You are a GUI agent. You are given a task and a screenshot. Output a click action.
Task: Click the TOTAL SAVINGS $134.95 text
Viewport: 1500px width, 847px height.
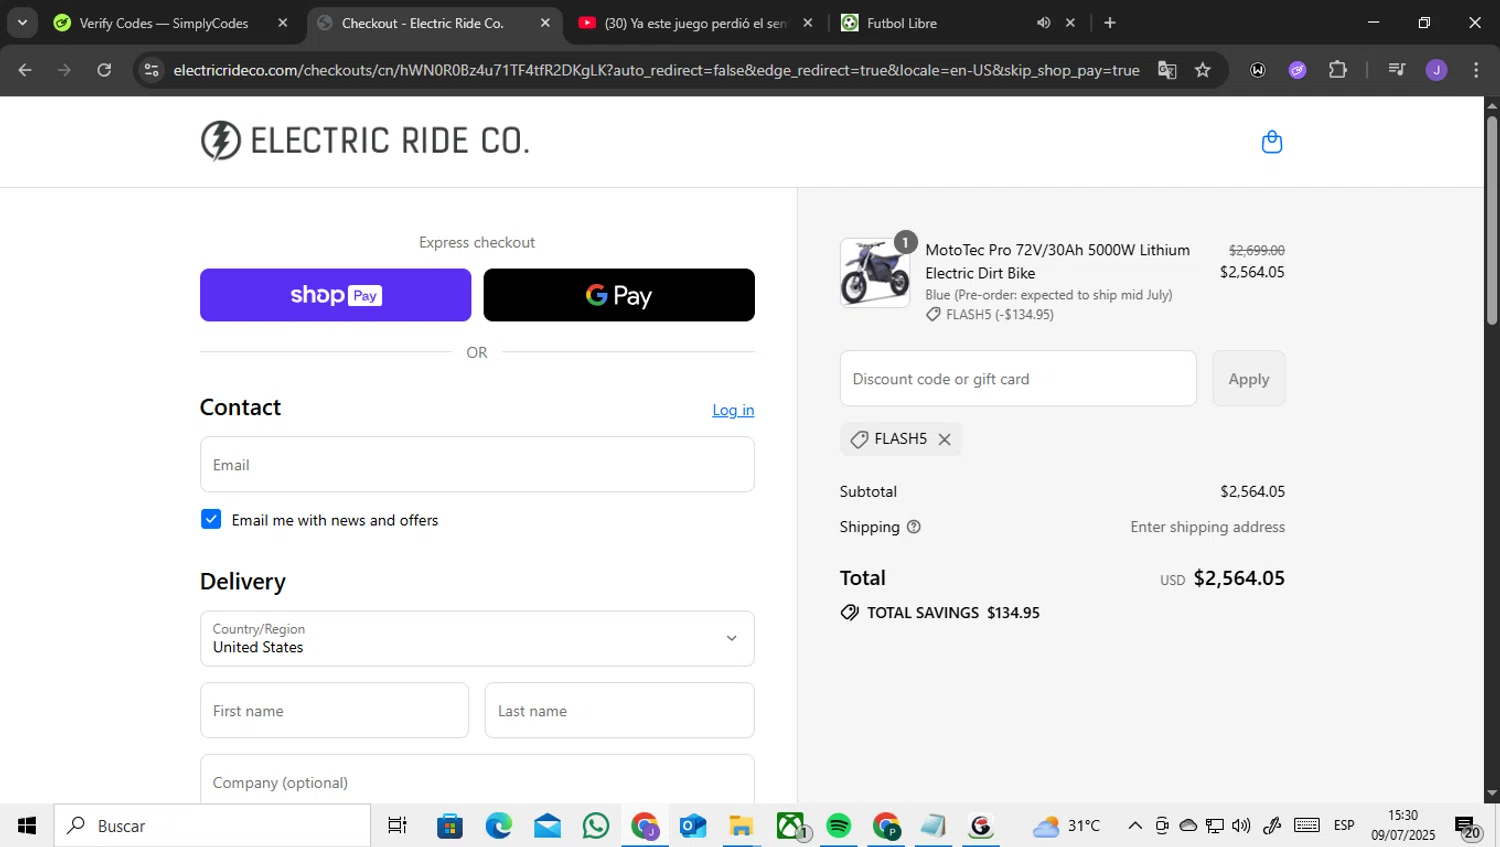point(953,613)
